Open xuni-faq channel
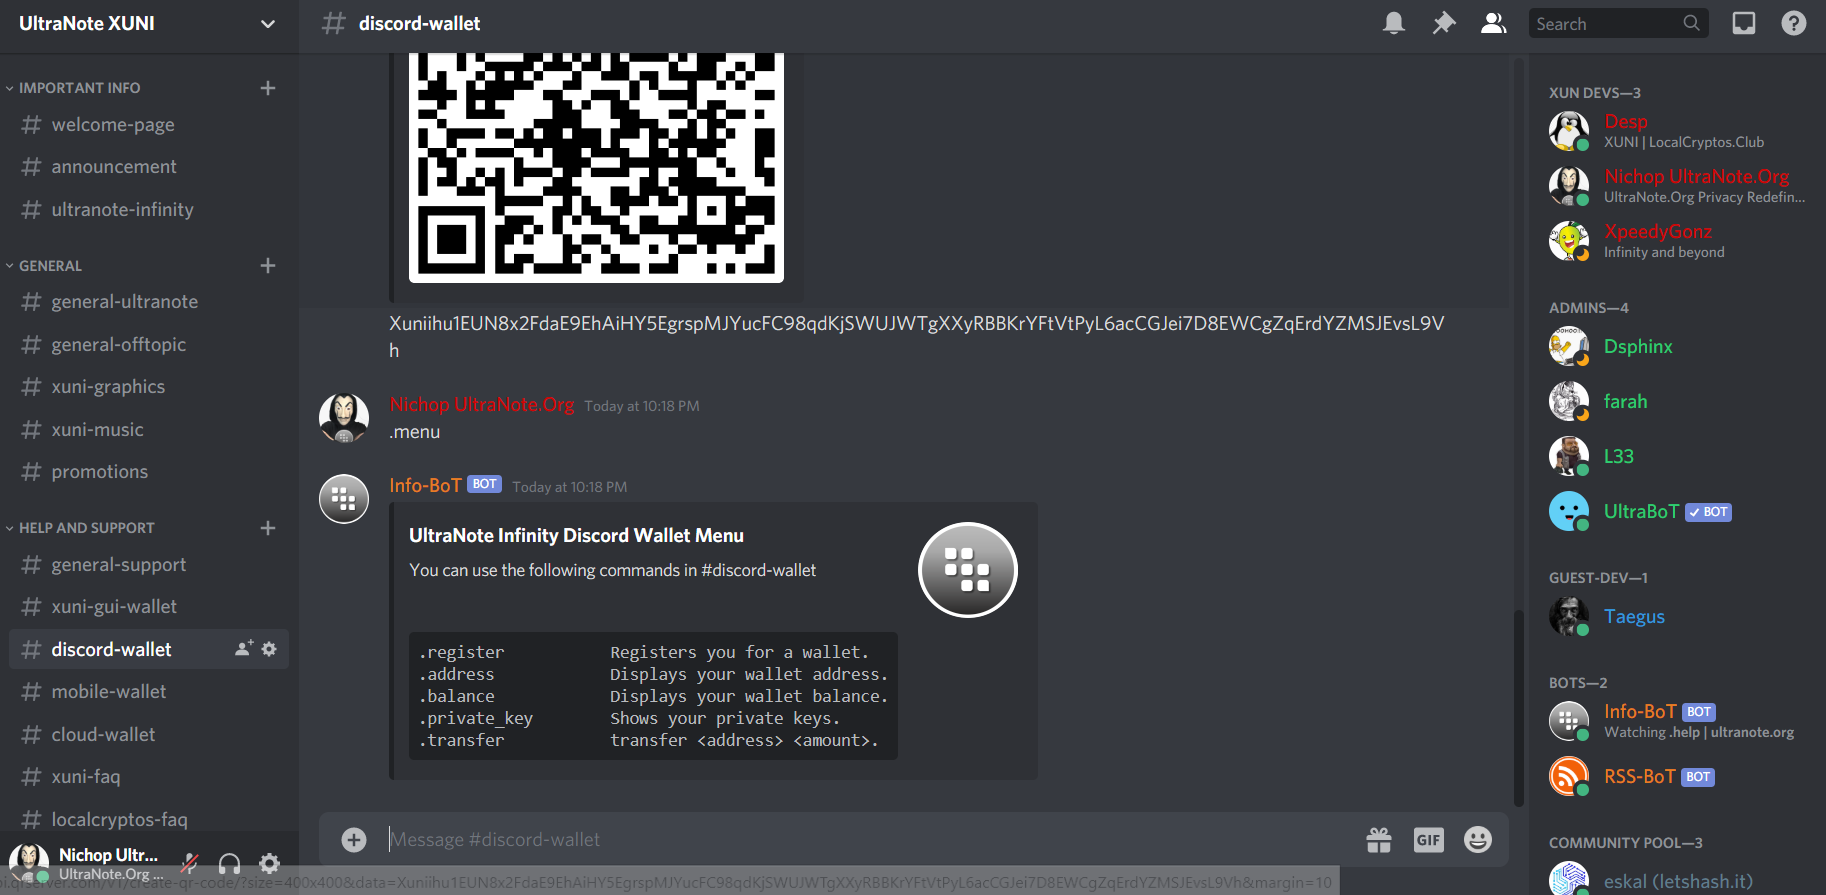Viewport: 1826px width, 895px height. pyautogui.click(x=148, y=777)
